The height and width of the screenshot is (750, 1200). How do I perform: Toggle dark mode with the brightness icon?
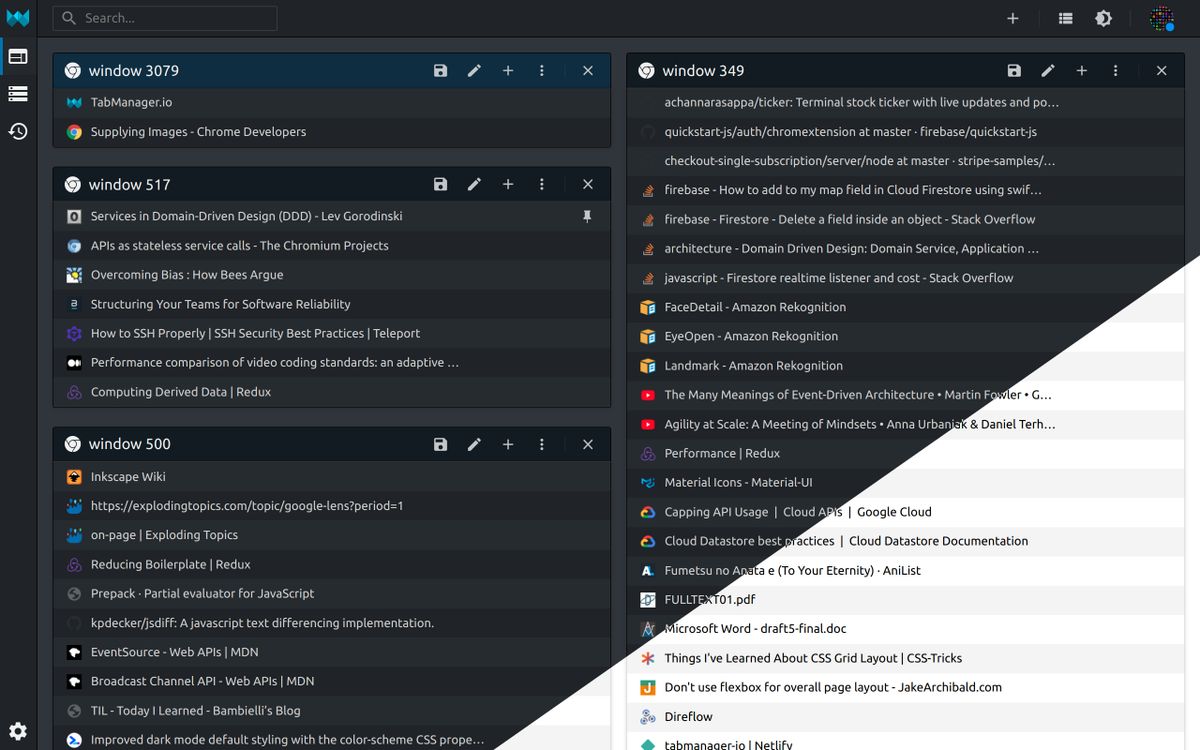click(x=1103, y=18)
